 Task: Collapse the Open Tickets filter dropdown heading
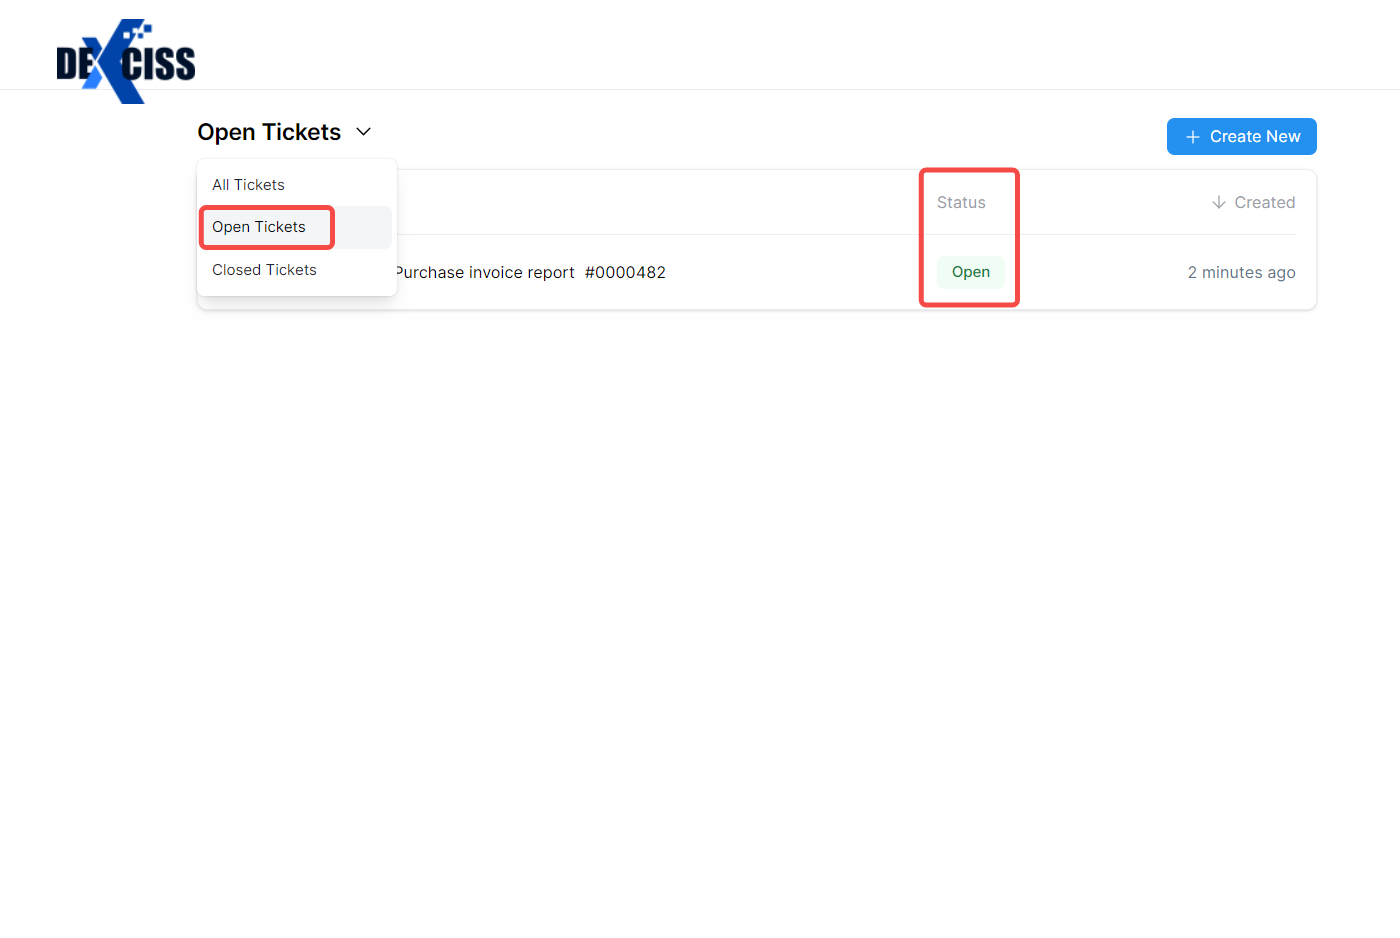tap(269, 132)
